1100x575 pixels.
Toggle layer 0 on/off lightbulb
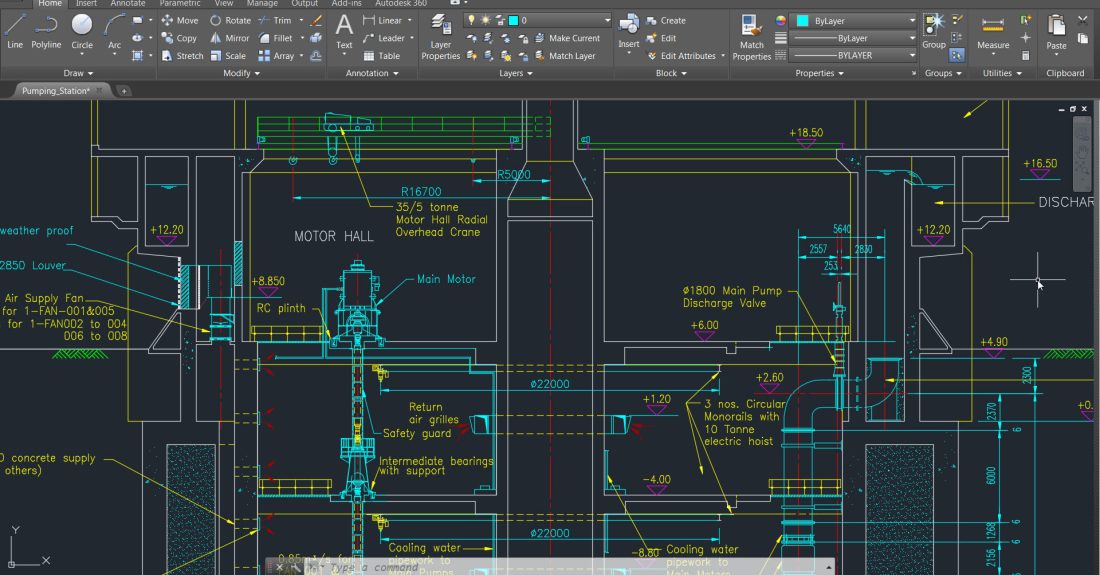[472, 20]
